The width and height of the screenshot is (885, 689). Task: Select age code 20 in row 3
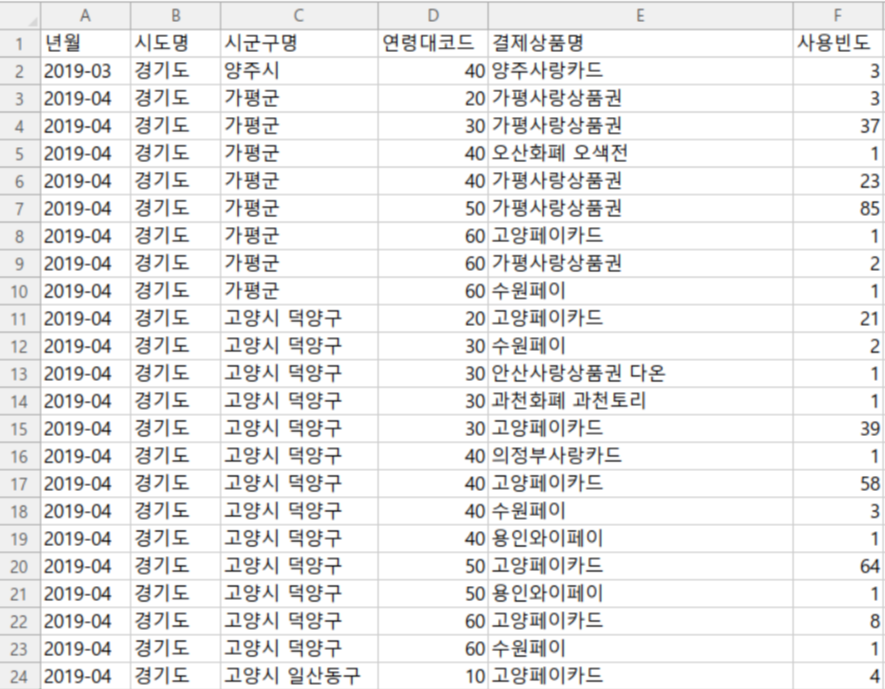point(433,98)
